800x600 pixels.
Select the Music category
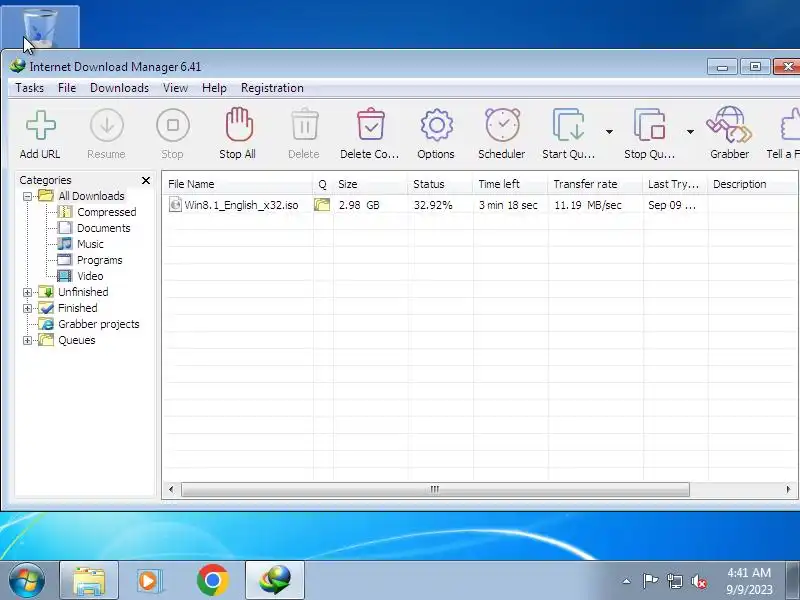pos(90,244)
